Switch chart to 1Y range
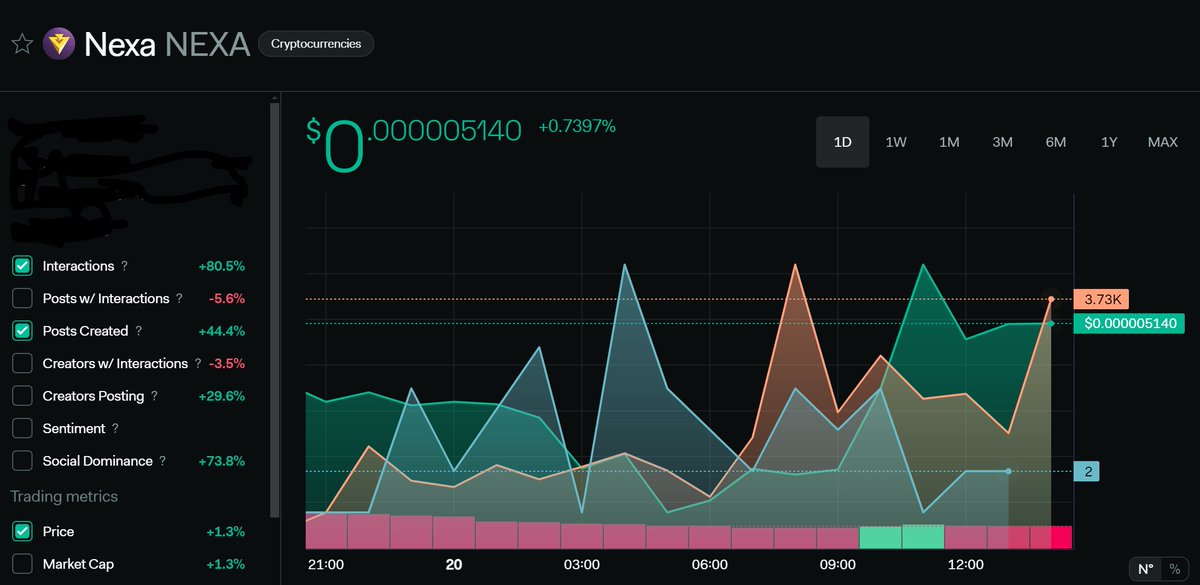 pos(1109,142)
